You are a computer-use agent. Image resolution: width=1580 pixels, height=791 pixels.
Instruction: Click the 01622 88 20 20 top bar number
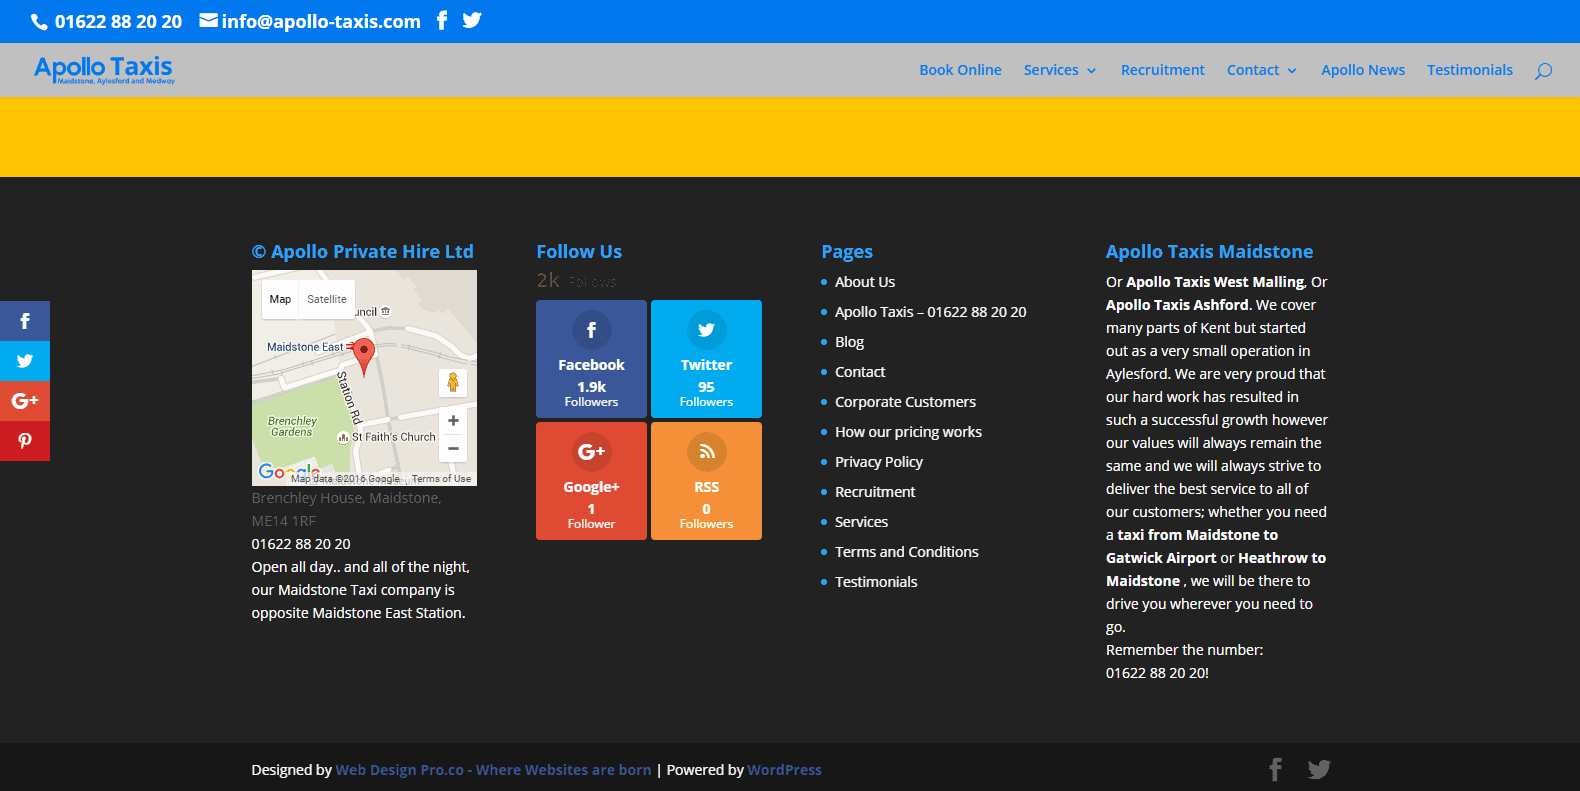[118, 21]
